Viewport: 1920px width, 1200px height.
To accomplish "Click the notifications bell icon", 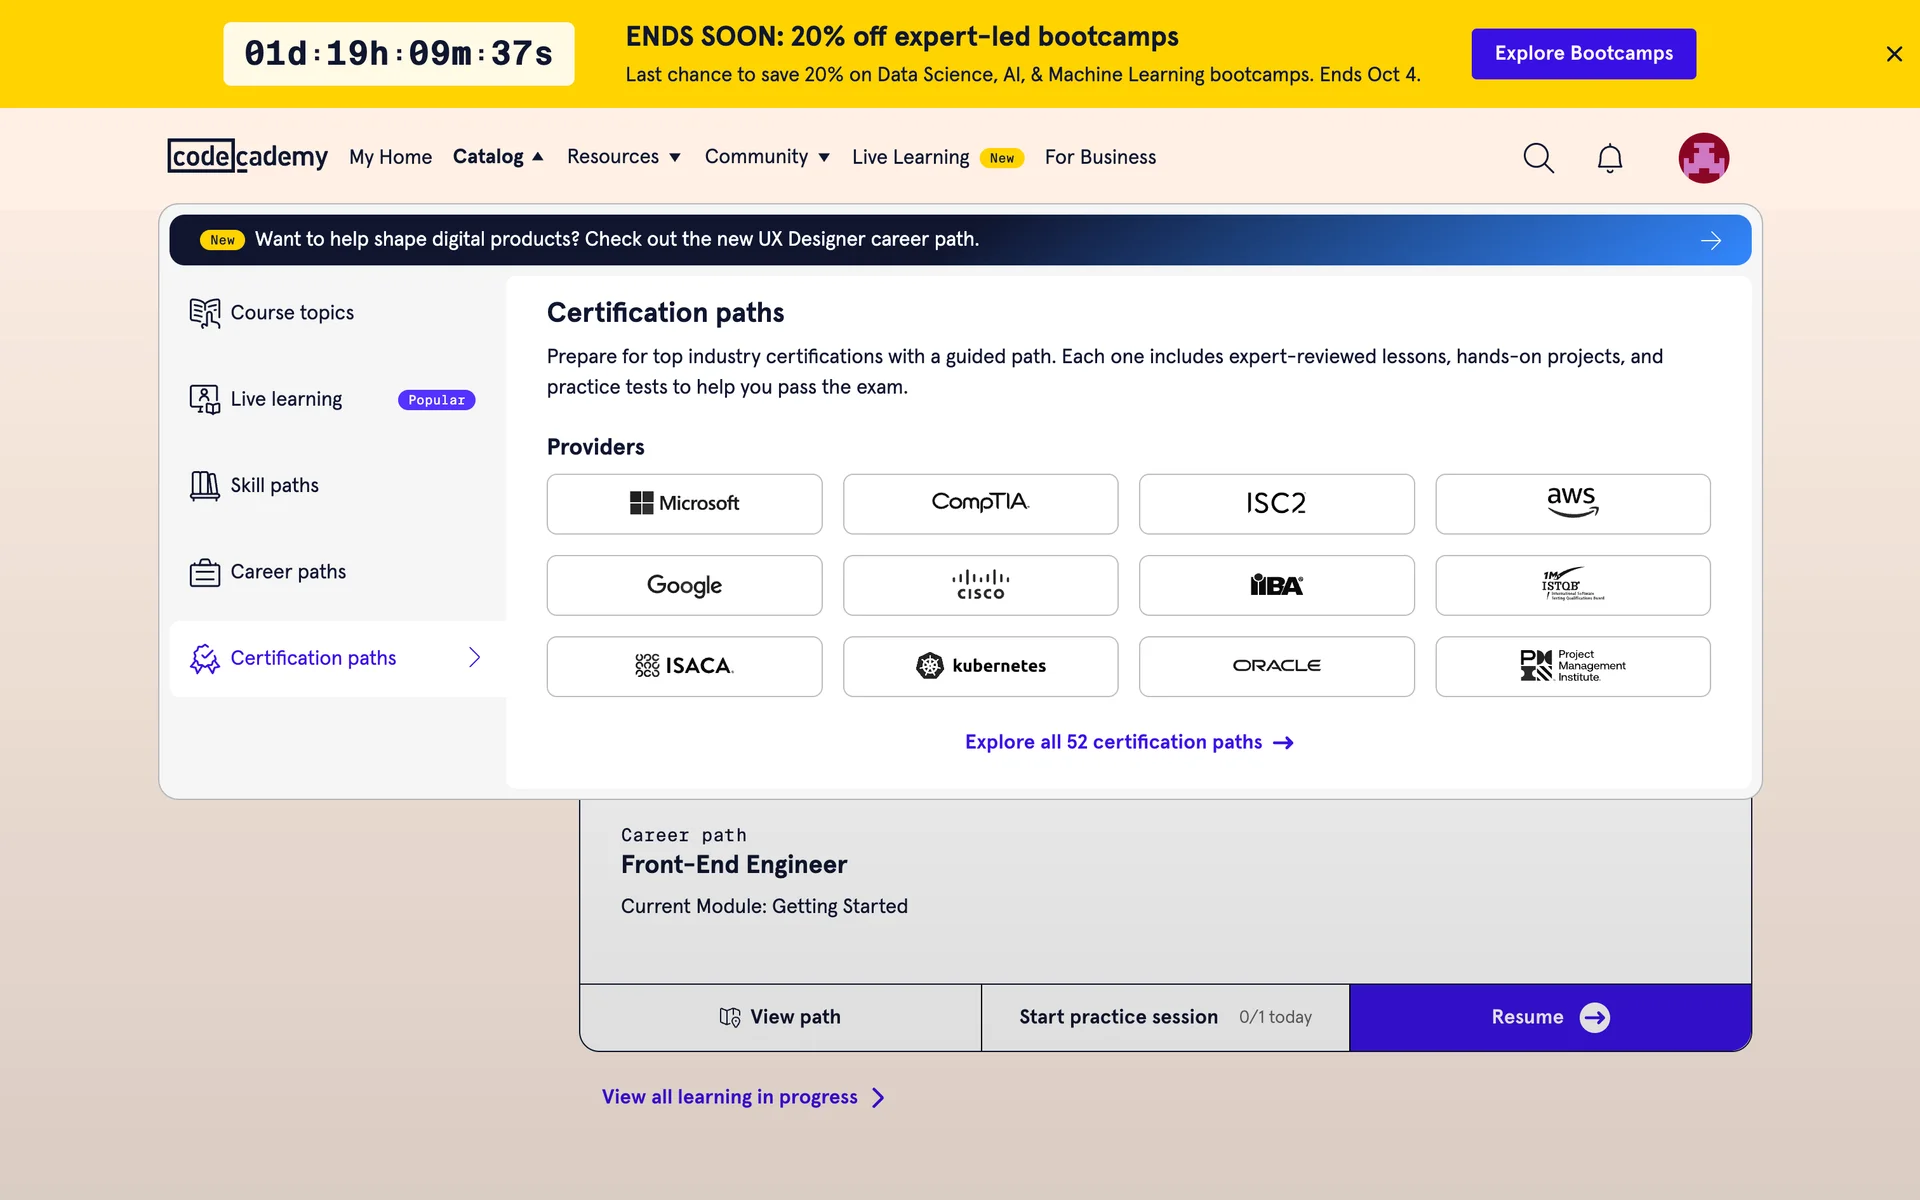I will (x=1609, y=158).
